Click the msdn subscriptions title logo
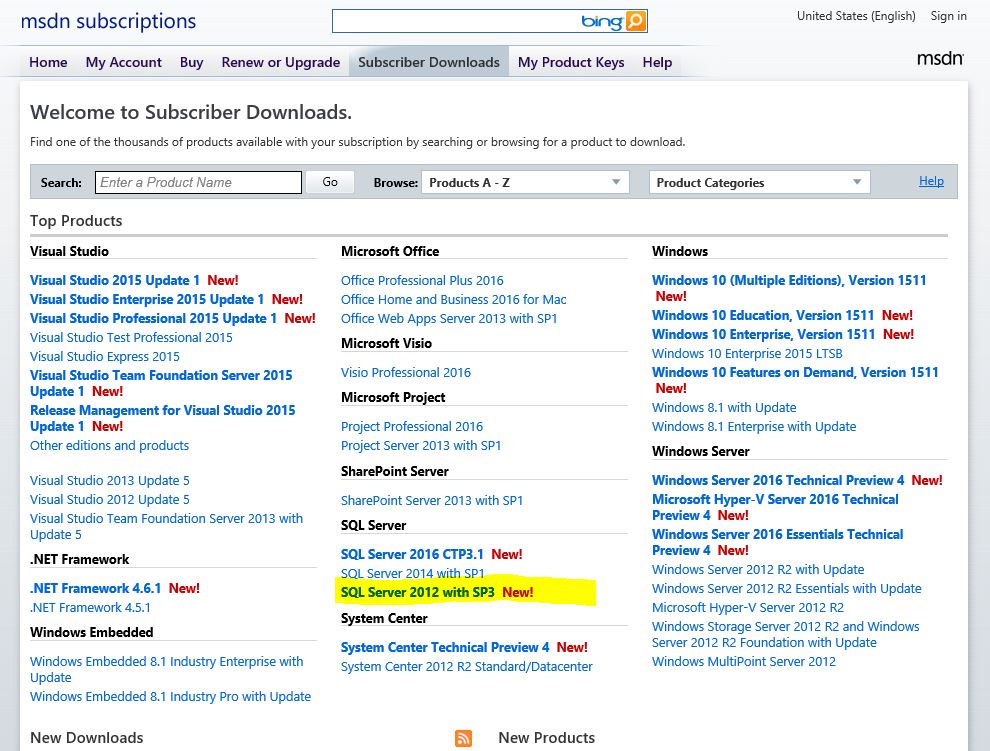The image size is (990, 751). [109, 21]
